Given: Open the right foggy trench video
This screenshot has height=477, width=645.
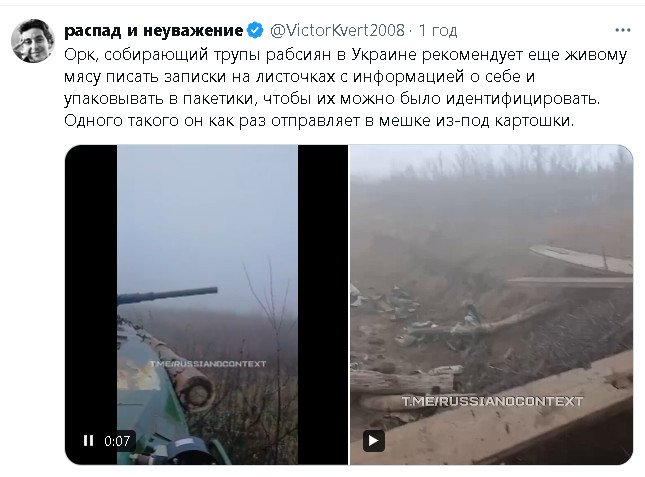Looking at the screenshot, I should tap(491, 305).
